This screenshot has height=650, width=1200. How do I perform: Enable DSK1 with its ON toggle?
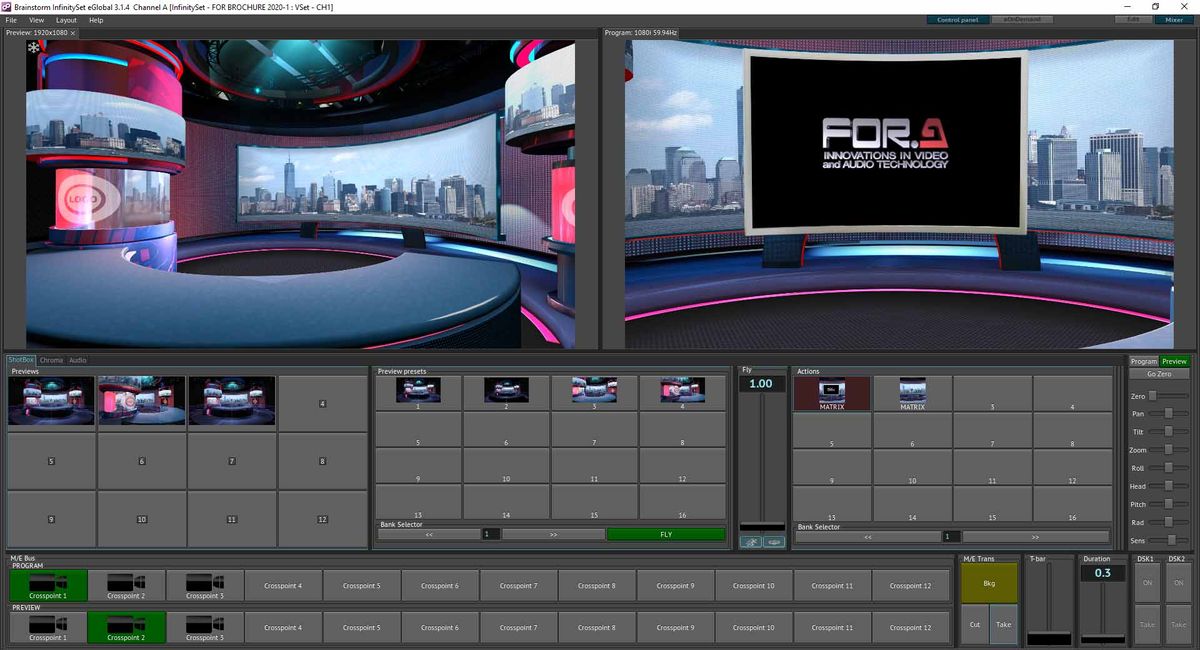click(x=1146, y=582)
